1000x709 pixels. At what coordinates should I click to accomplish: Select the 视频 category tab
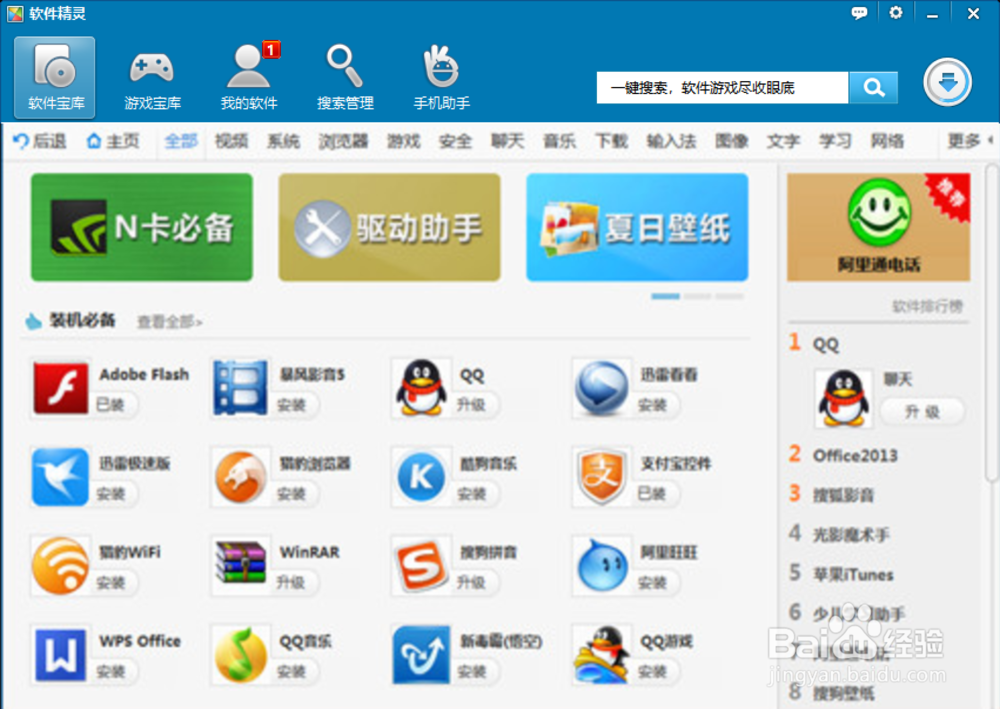(x=232, y=141)
